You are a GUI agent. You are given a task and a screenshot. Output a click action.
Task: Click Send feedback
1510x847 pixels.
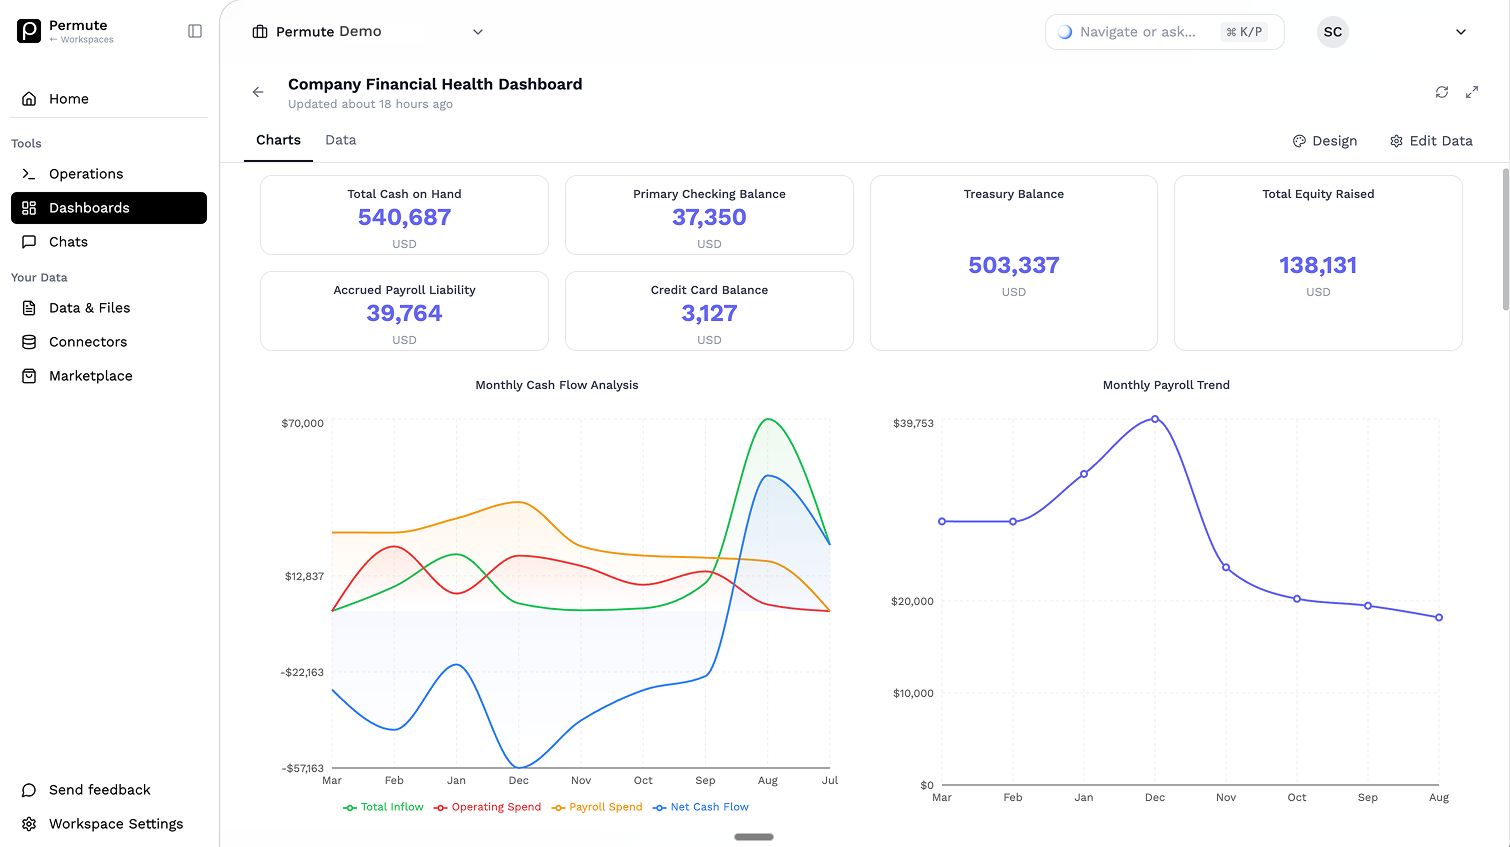100,790
